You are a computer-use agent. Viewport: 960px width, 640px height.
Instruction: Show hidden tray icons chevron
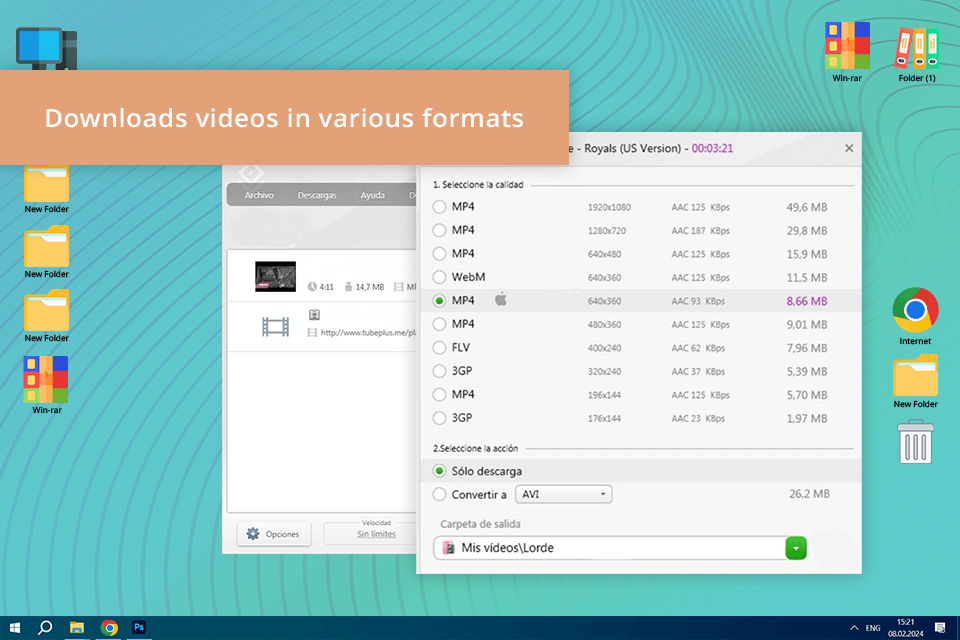[853, 628]
